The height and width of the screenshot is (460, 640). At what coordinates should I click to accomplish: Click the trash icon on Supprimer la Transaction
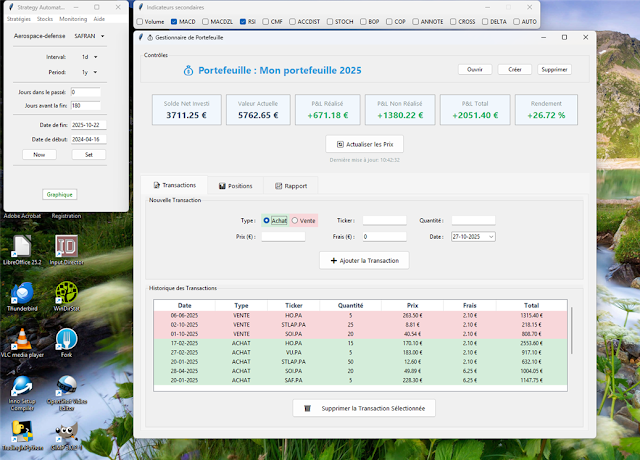(308, 408)
